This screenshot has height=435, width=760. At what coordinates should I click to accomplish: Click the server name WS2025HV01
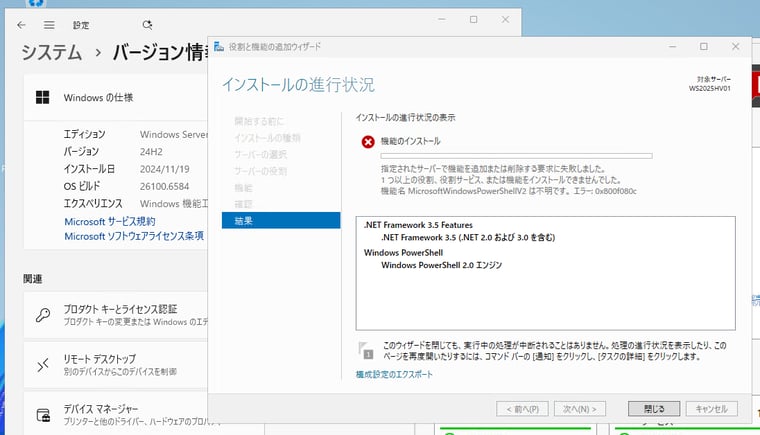click(x=710, y=88)
